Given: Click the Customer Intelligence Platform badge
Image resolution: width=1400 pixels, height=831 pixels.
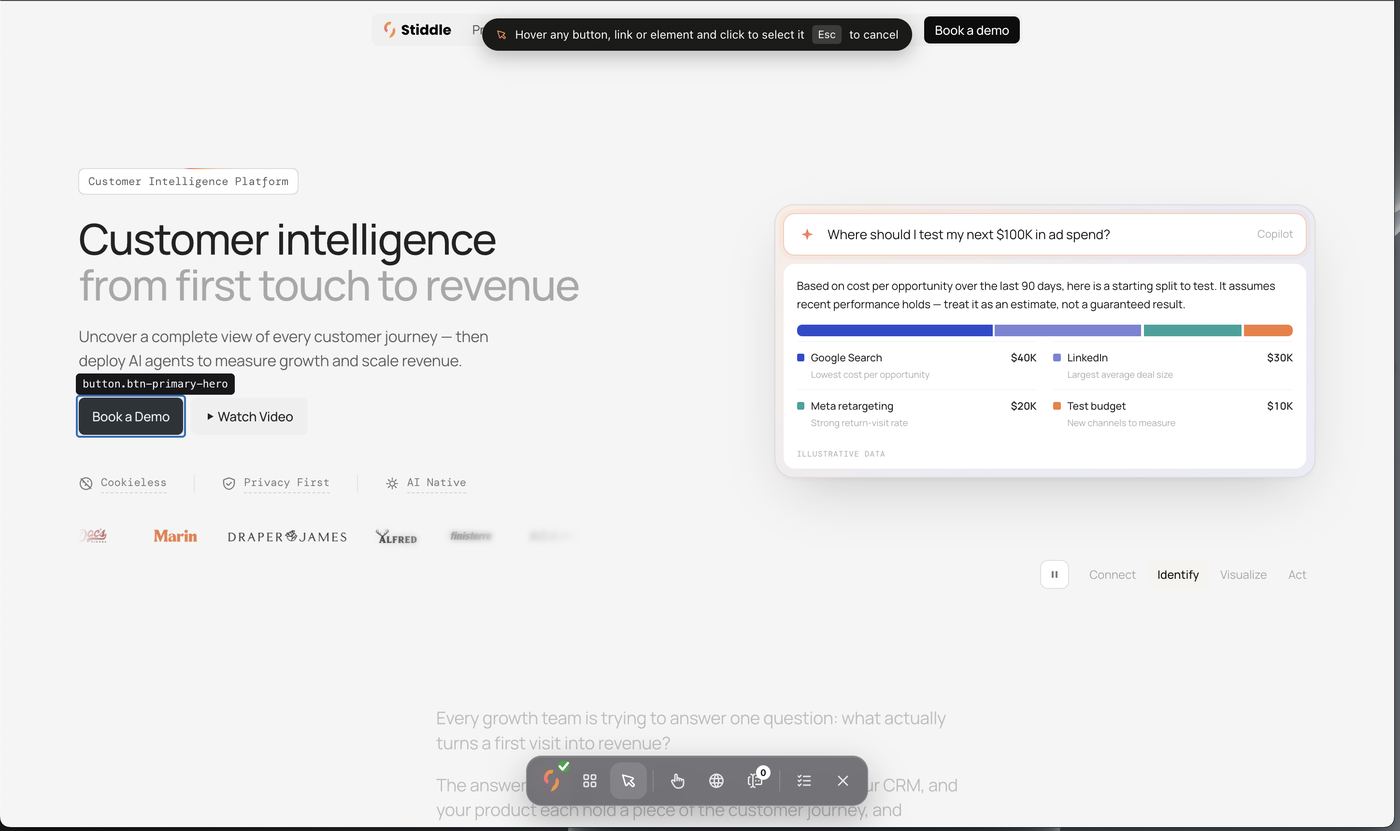Looking at the screenshot, I should [x=188, y=181].
